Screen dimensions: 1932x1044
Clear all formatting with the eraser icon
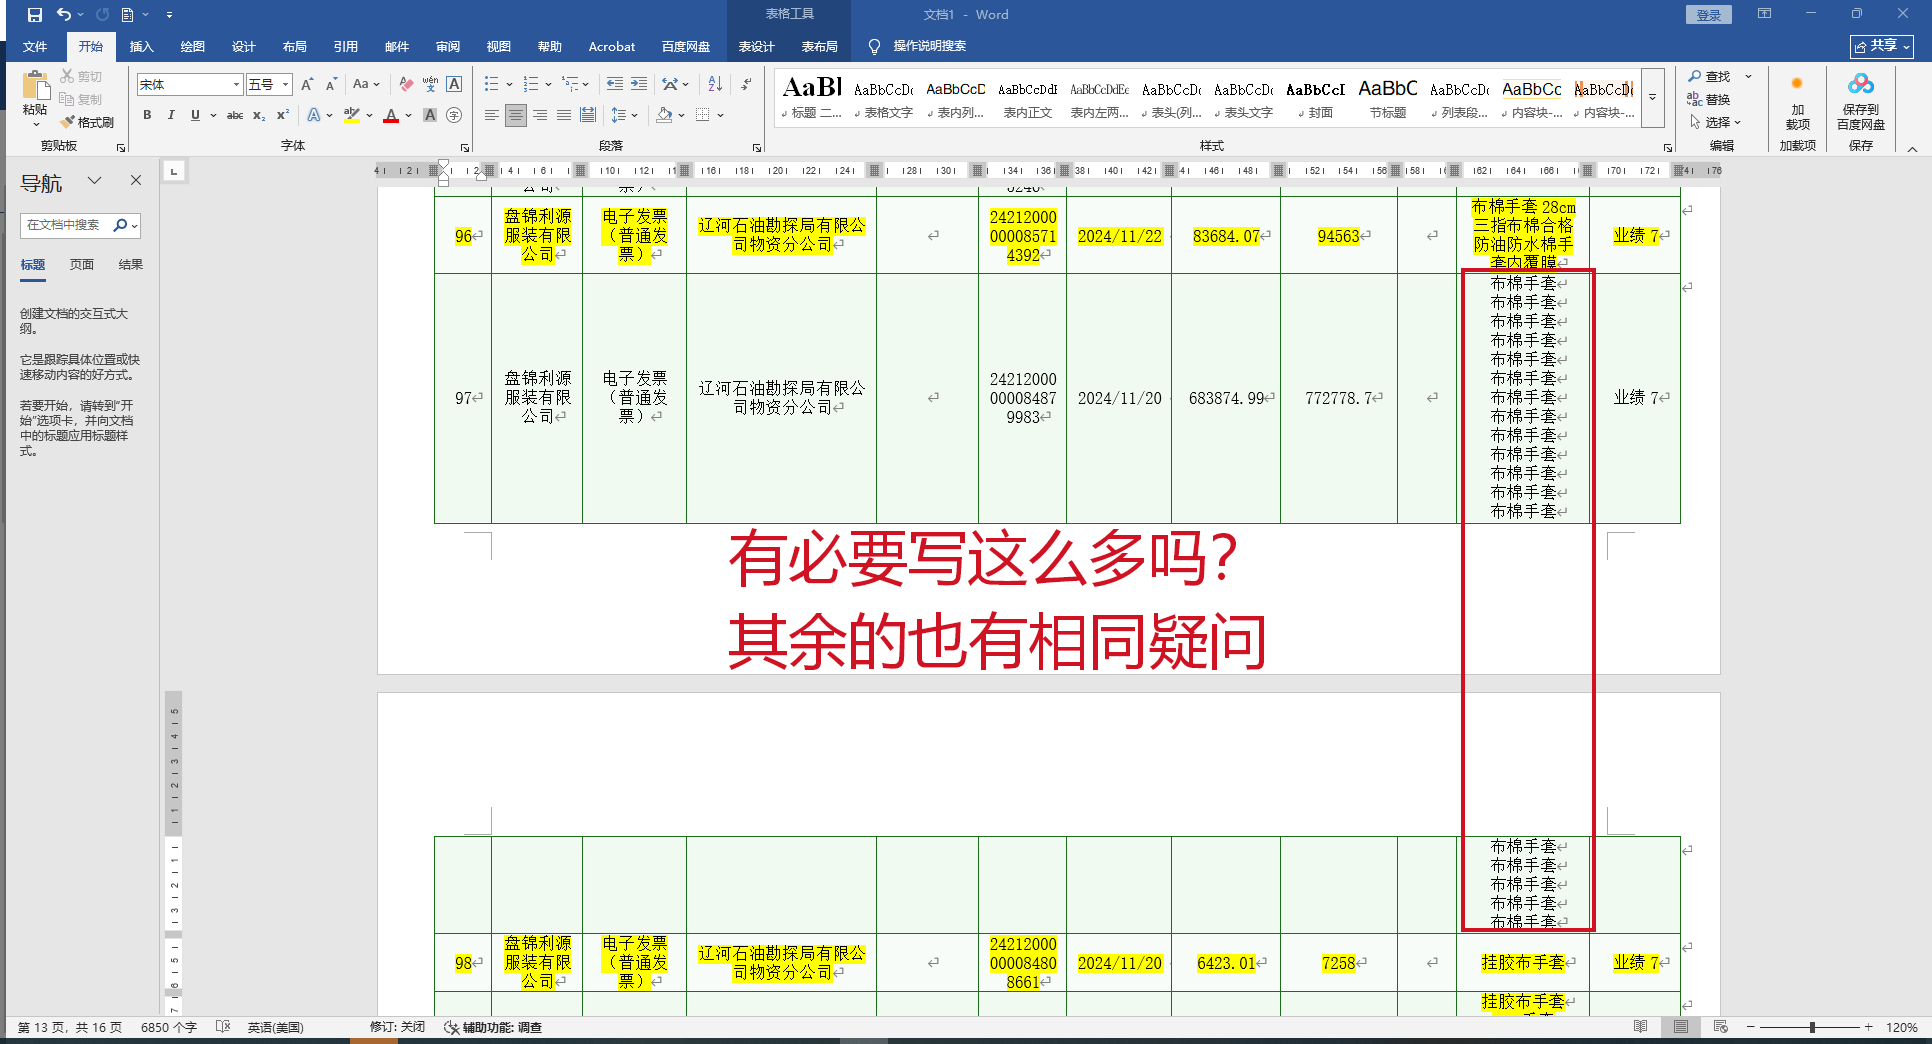click(405, 85)
